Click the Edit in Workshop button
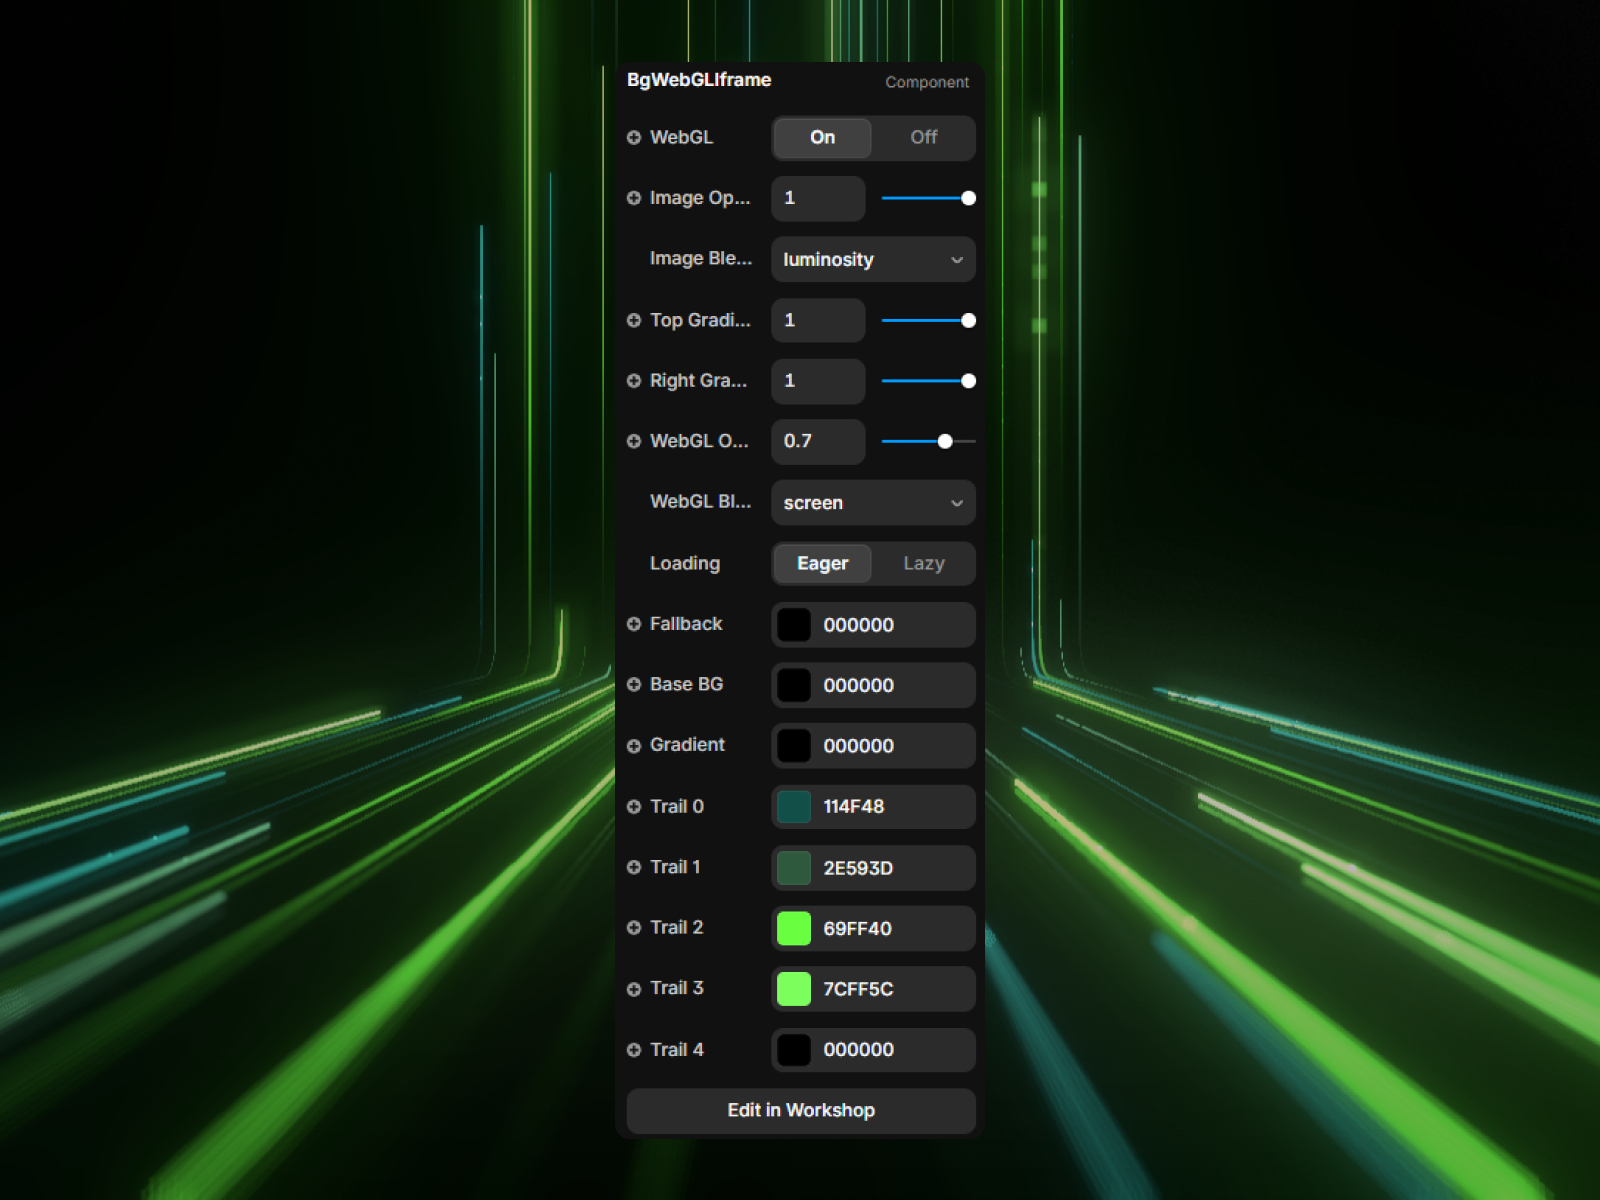Viewport: 1600px width, 1200px height. [801, 1111]
